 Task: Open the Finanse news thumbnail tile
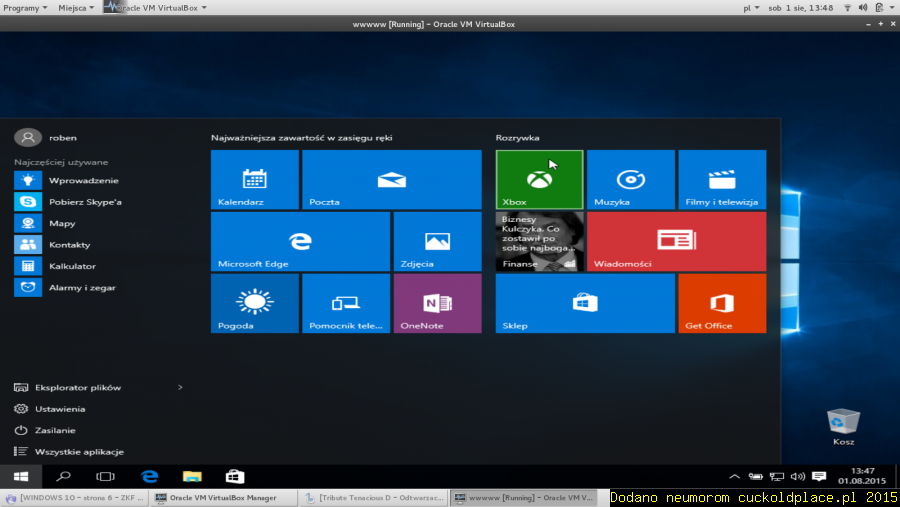pos(539,241)
